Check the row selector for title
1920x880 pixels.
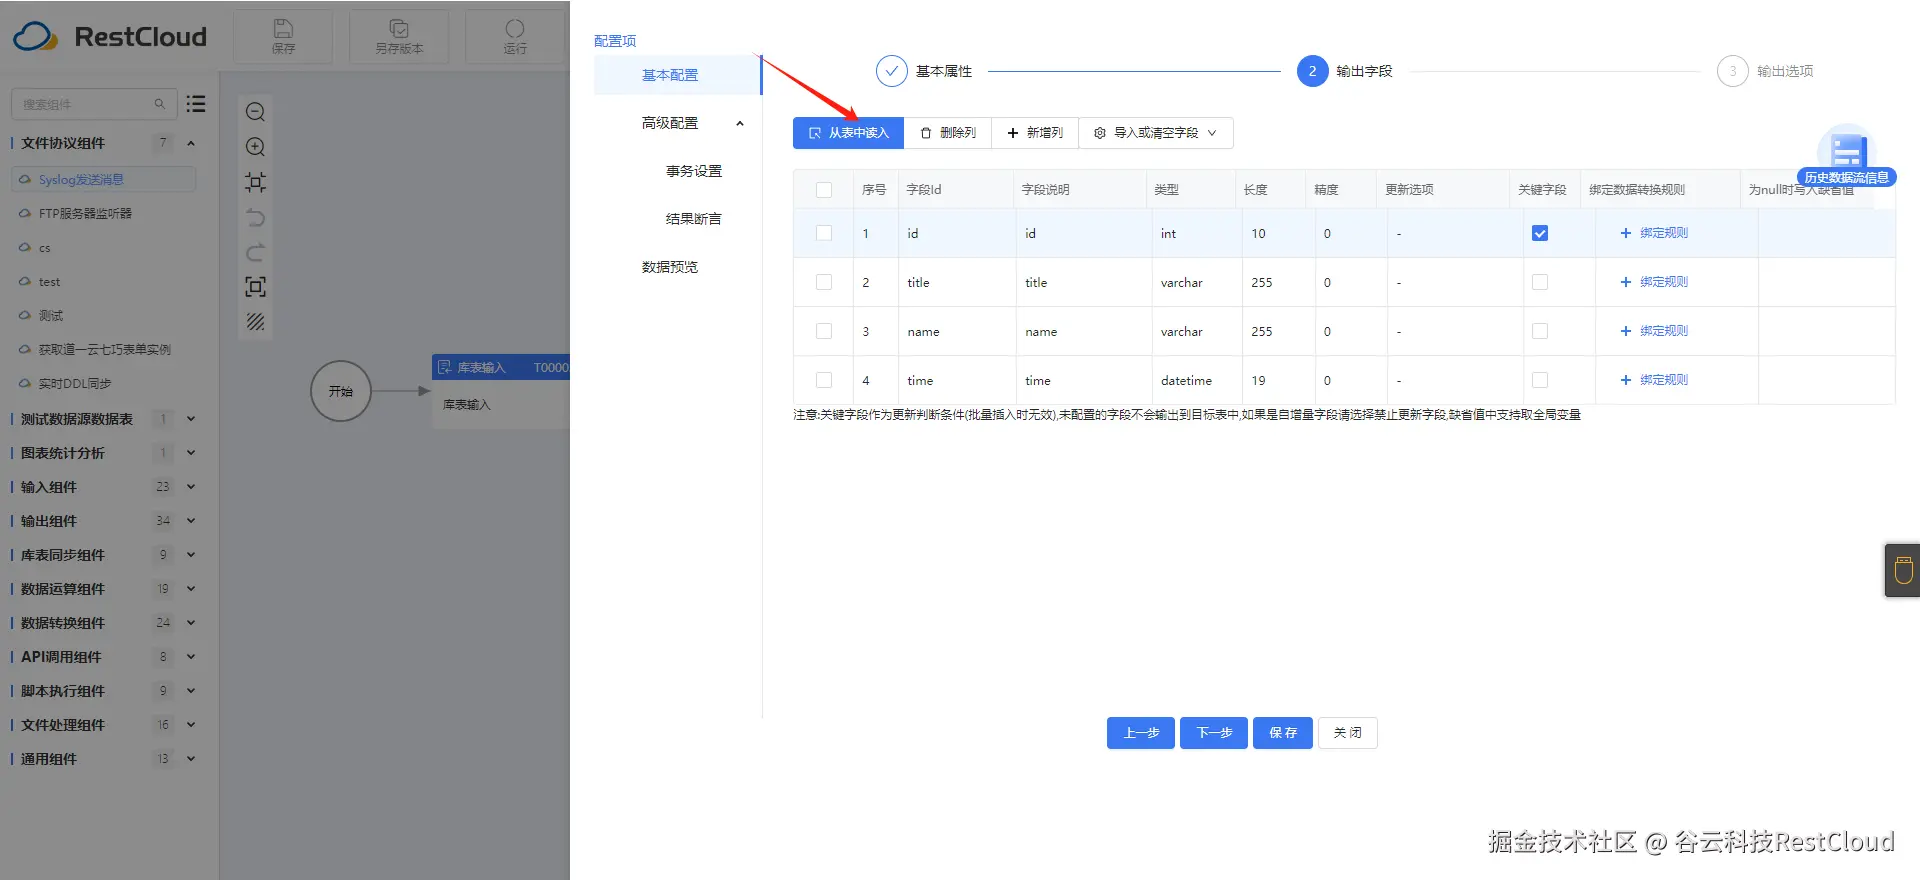[824, 282]
